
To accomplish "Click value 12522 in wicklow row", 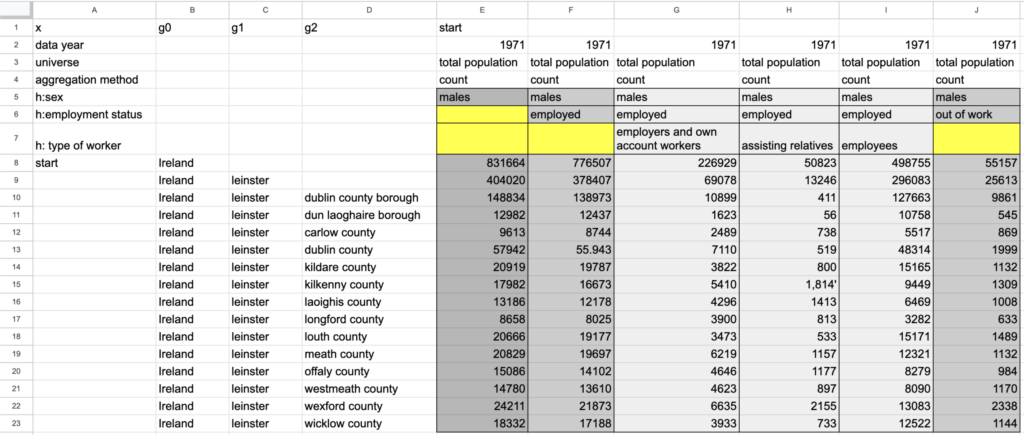I will 886,424.
